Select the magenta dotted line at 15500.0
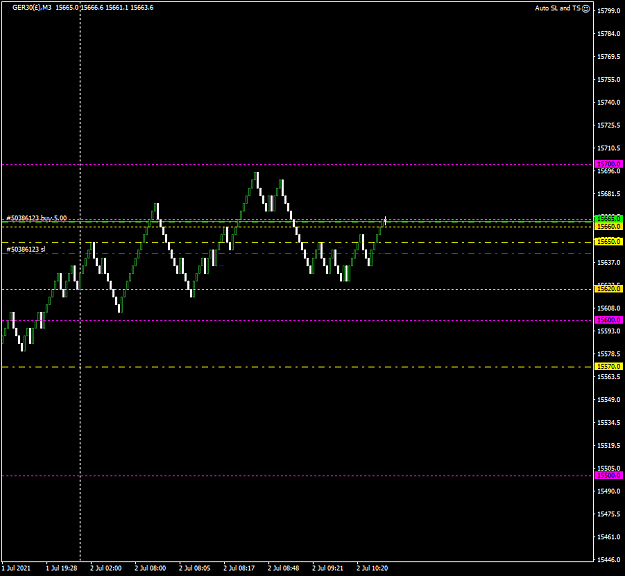625x576 pixels. (297, 476)
